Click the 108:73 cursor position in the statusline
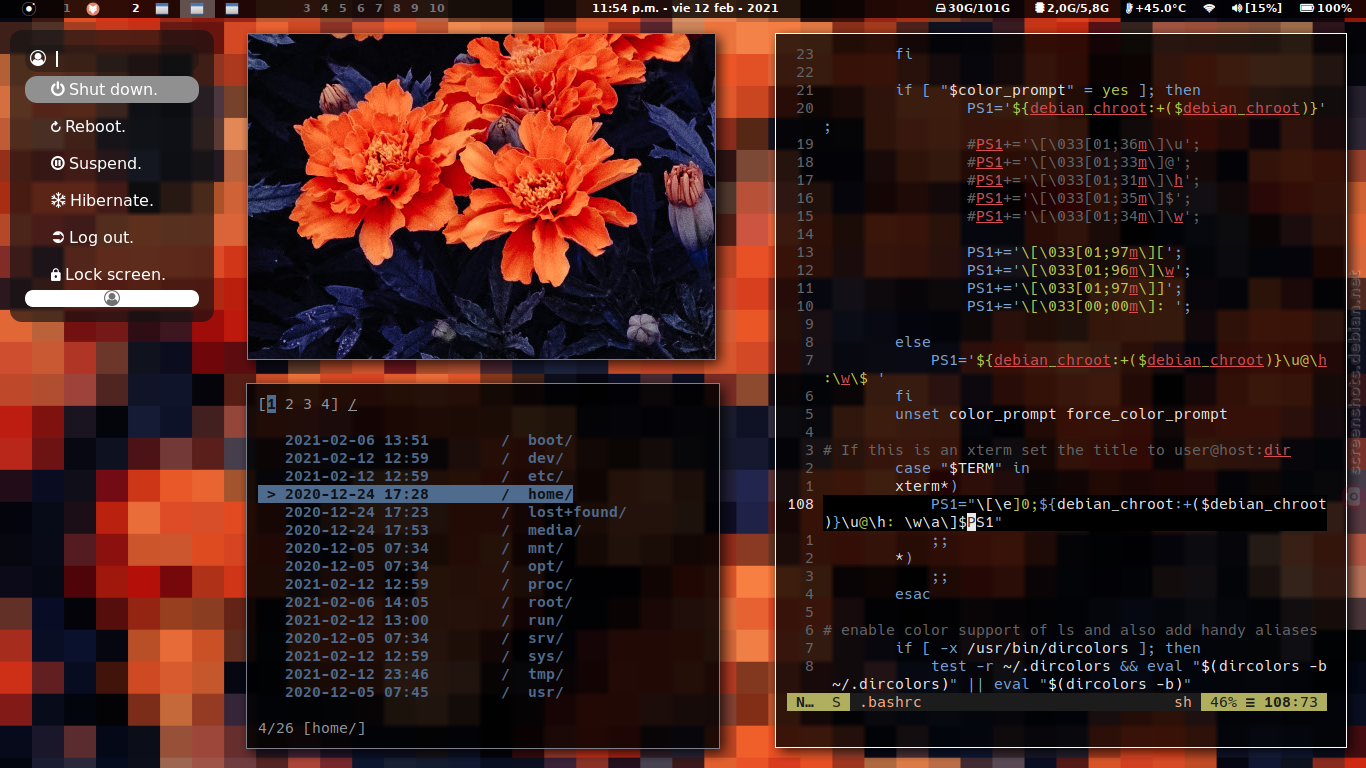This screenshot has height=768, width=1366. pos(1291,702)
